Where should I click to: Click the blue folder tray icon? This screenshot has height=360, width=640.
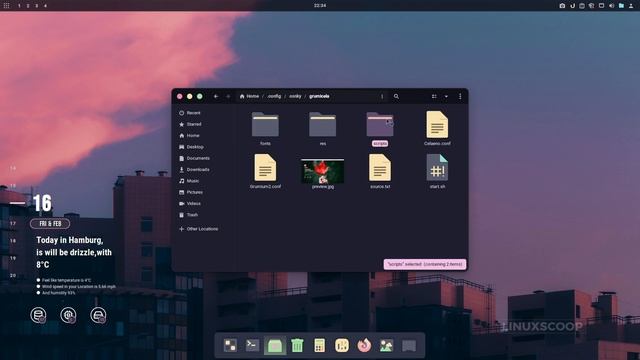click(x=621, y=6)
